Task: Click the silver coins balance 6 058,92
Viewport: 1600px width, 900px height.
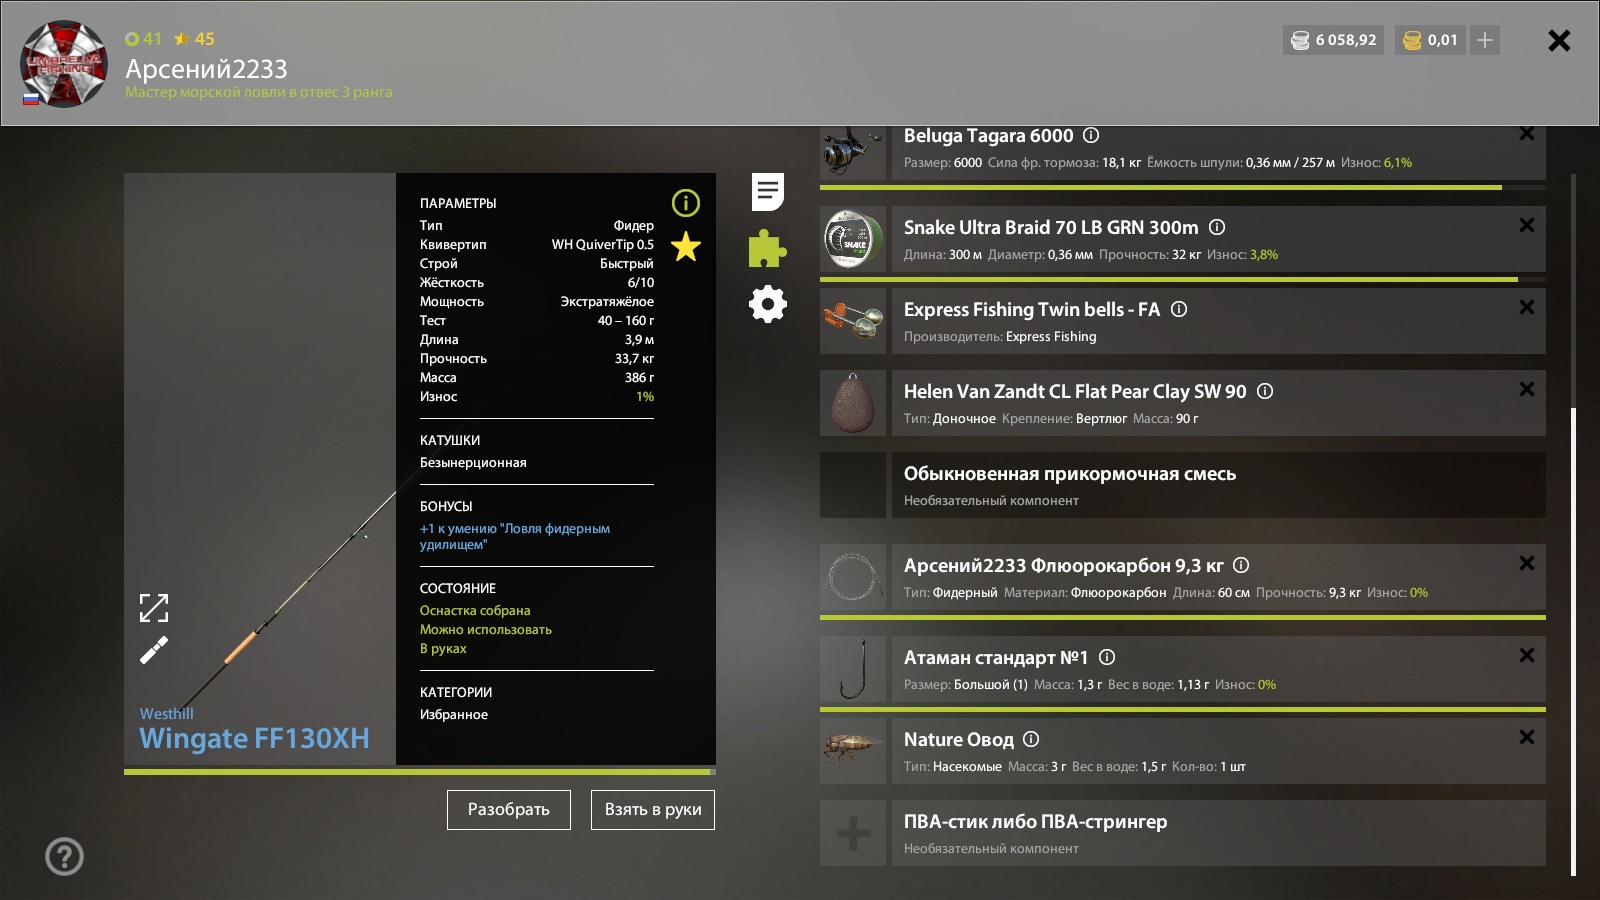Action: pos(1334,40)
